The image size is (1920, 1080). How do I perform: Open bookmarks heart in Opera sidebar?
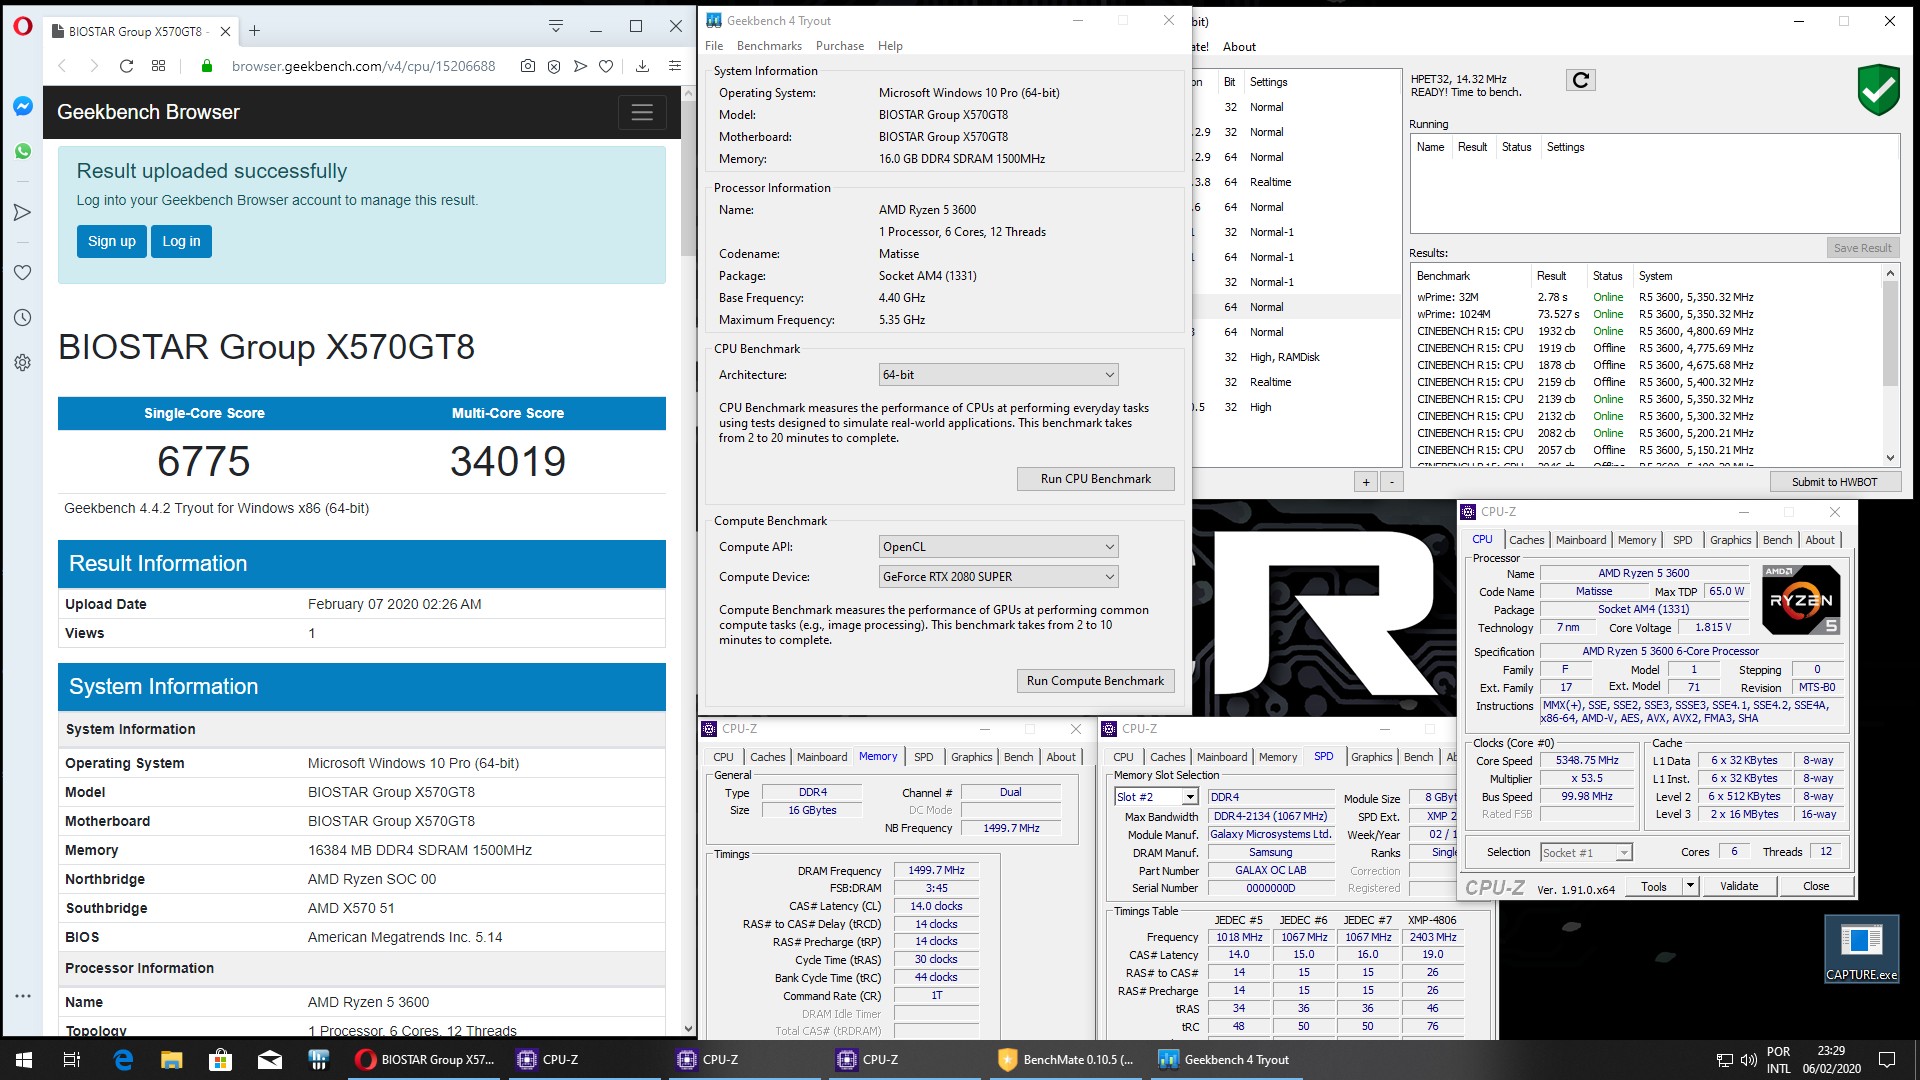(22, 272)
